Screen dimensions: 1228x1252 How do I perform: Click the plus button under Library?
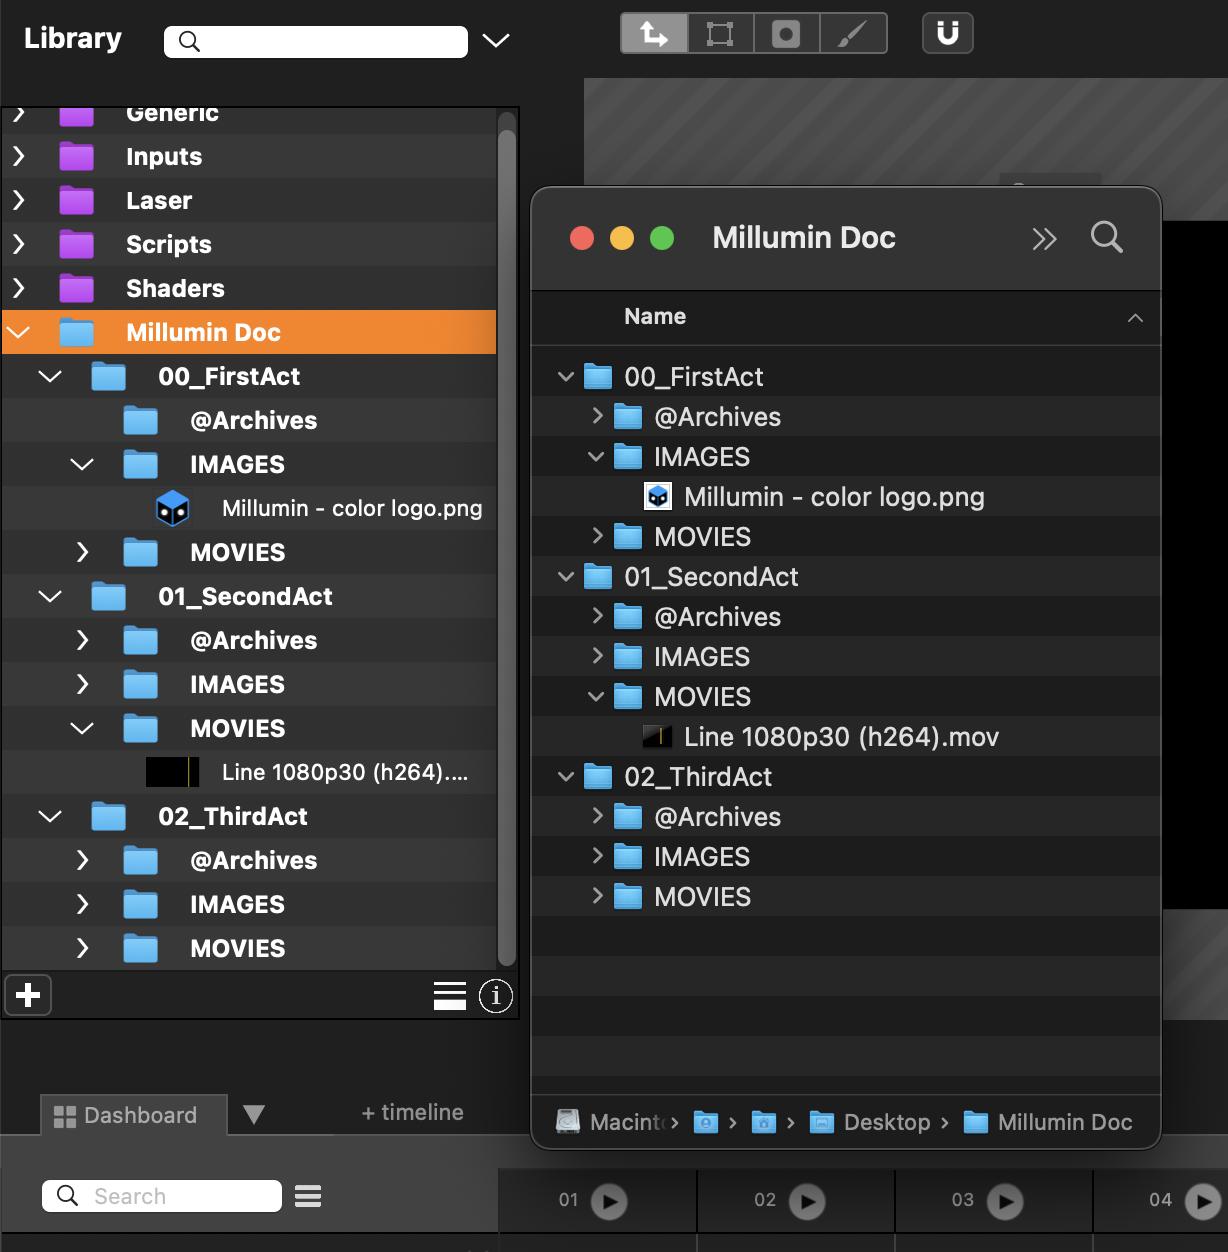coord(28,995)
